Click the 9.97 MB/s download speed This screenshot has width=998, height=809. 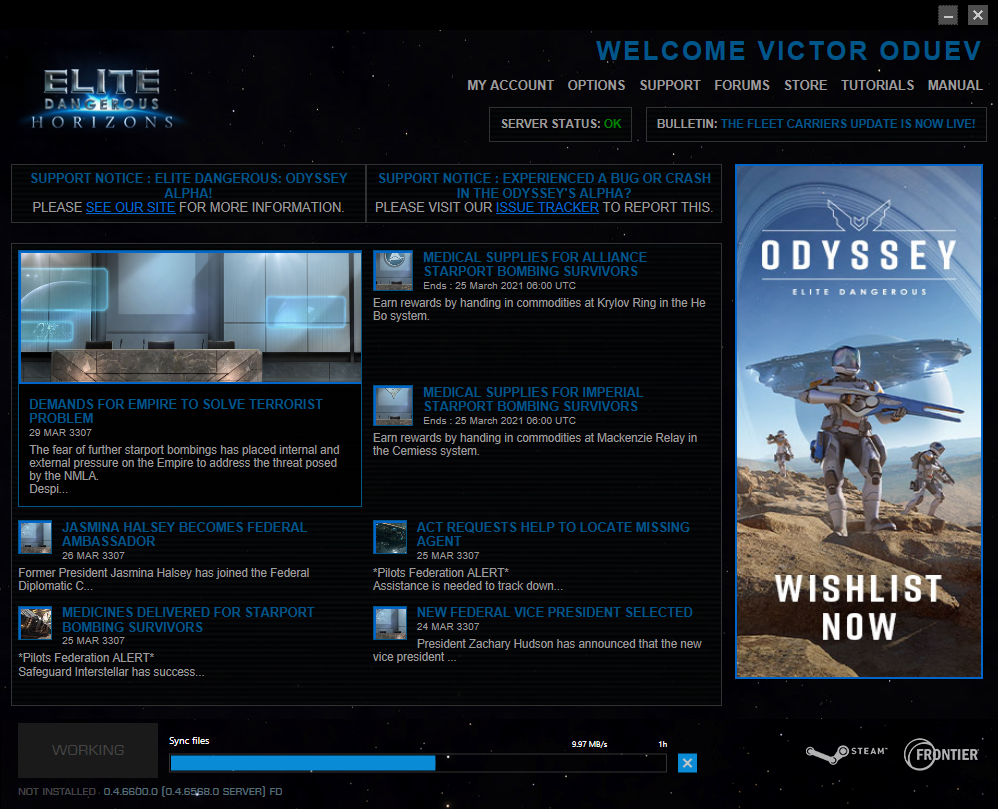(589, 744)
